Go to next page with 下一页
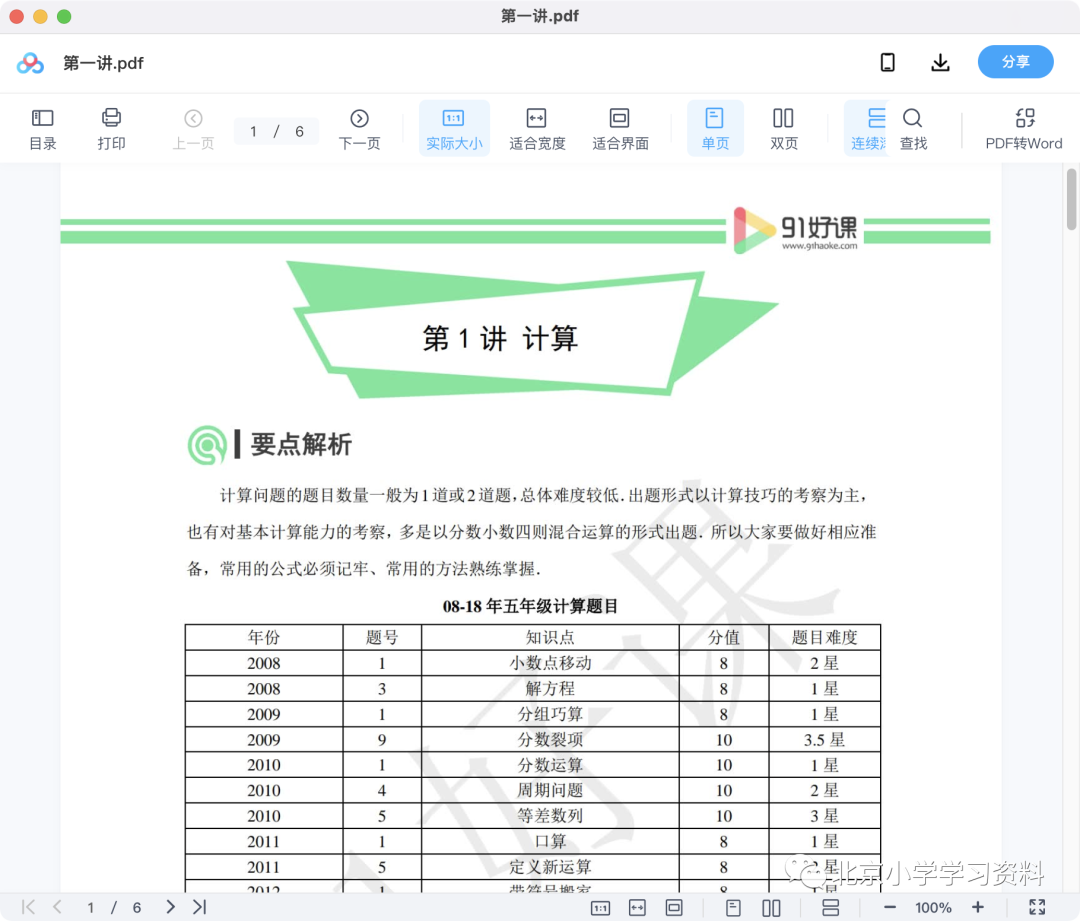The image size is (1080, 921). pyautogui.click(x=360, y=129)
